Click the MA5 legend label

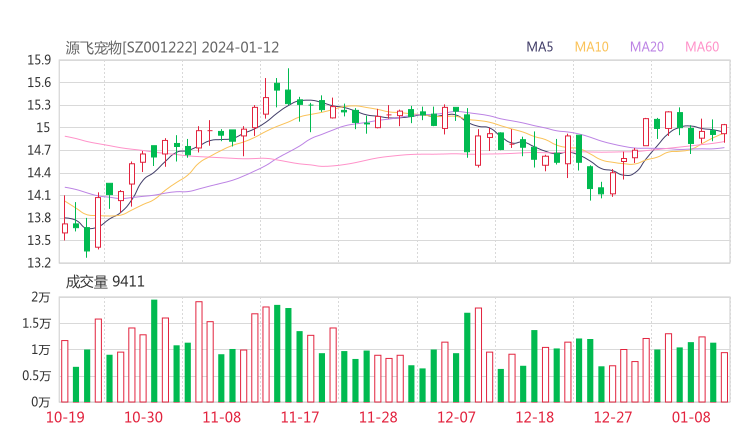coord(539,47)
